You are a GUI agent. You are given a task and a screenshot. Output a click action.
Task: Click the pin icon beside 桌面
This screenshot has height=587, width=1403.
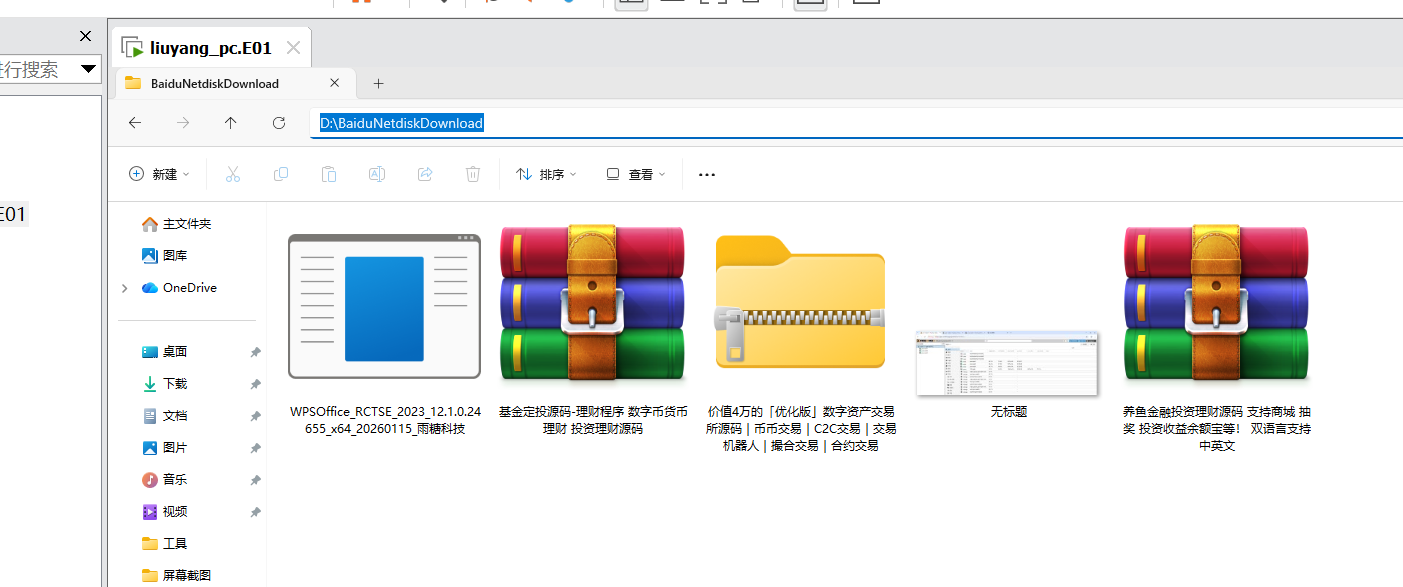click(255, 352)
